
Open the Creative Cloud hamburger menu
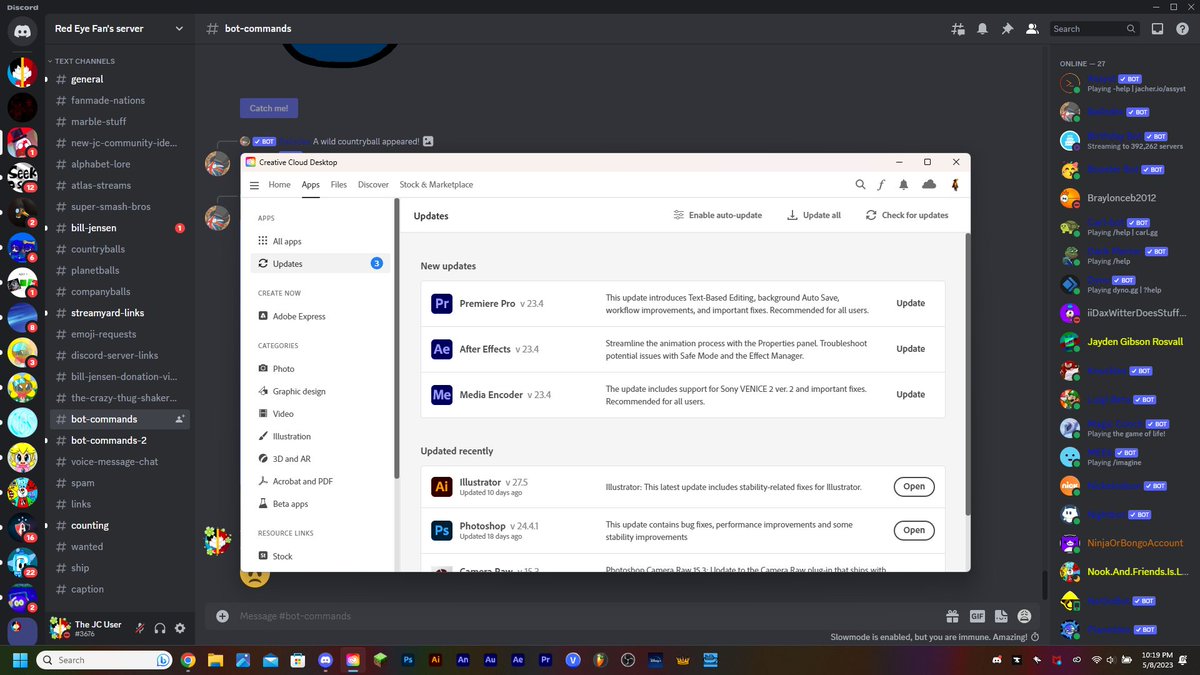tap(254, 185)
